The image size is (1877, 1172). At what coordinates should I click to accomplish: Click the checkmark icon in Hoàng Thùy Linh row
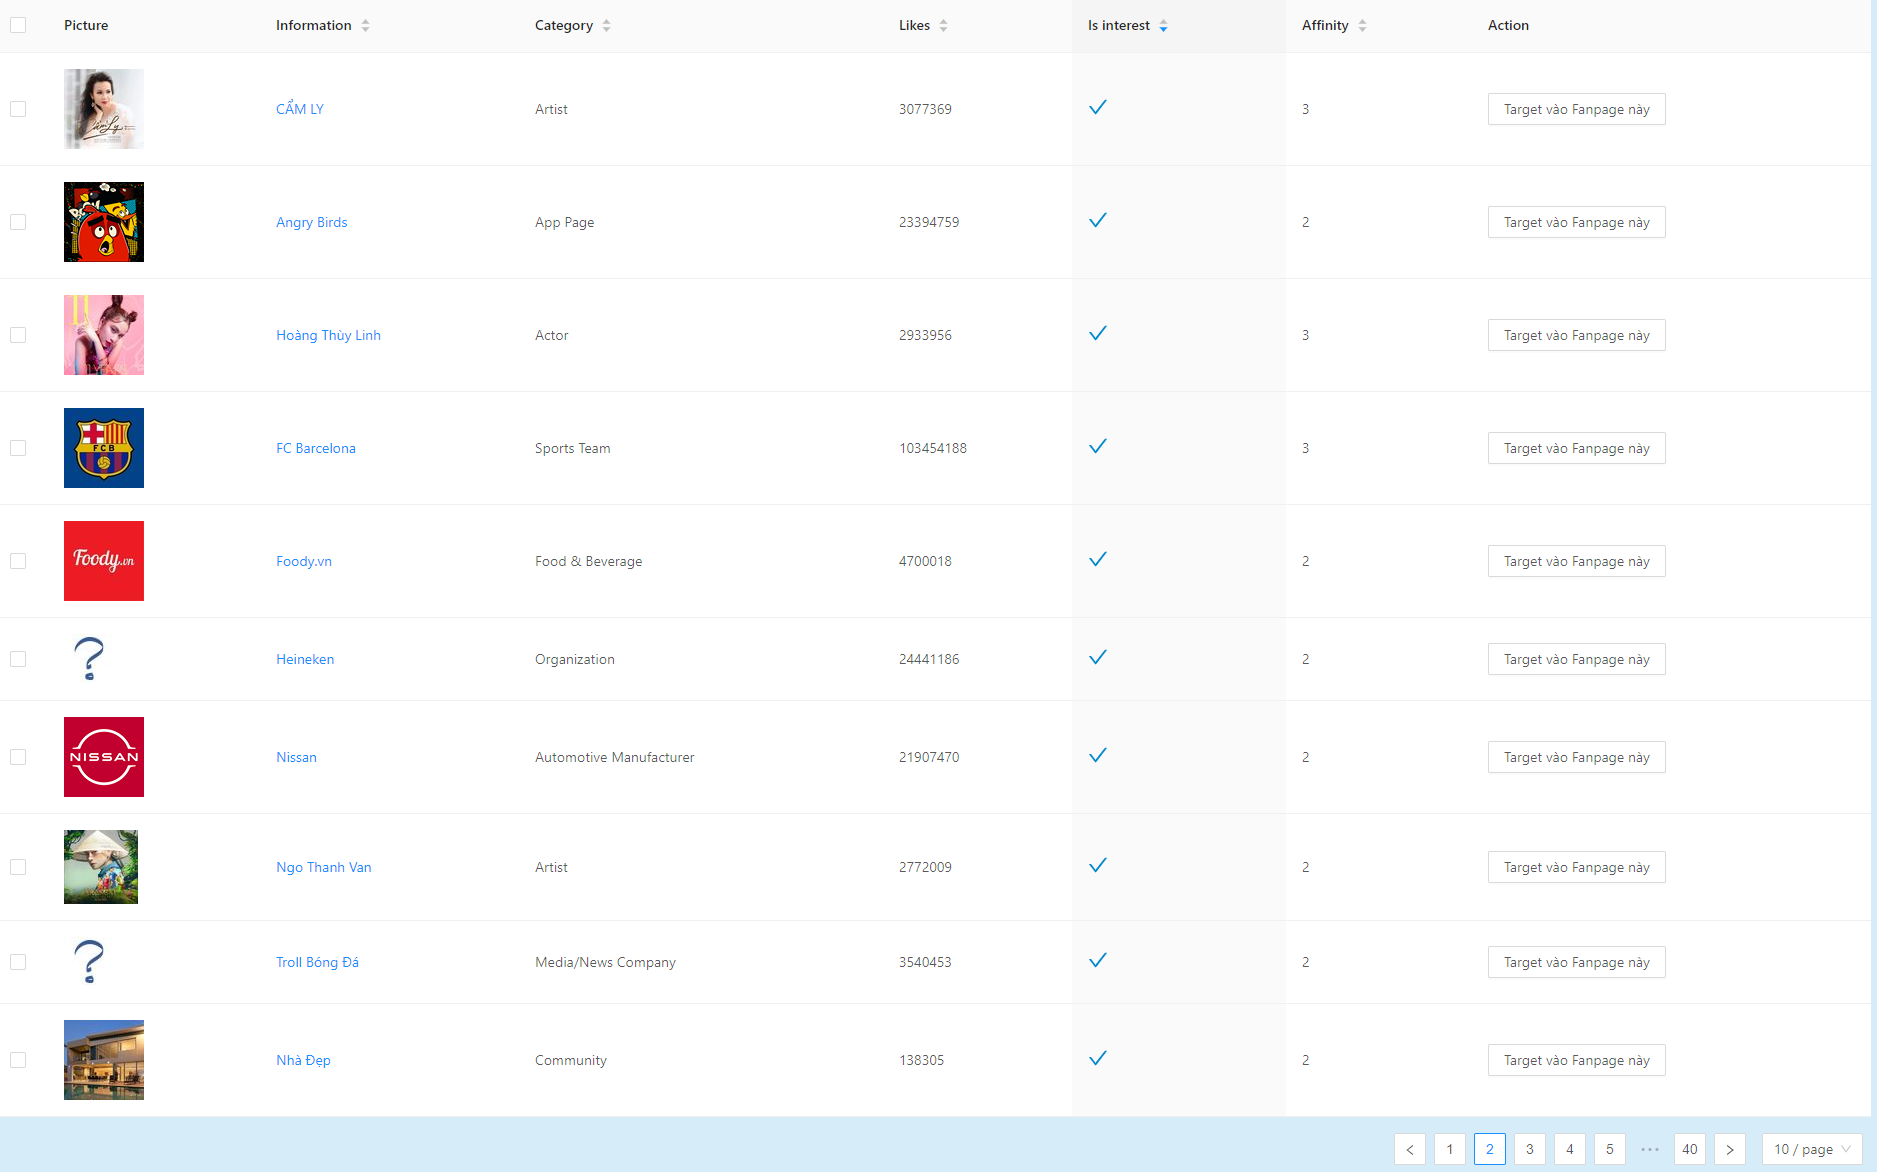click(1098, 334)
